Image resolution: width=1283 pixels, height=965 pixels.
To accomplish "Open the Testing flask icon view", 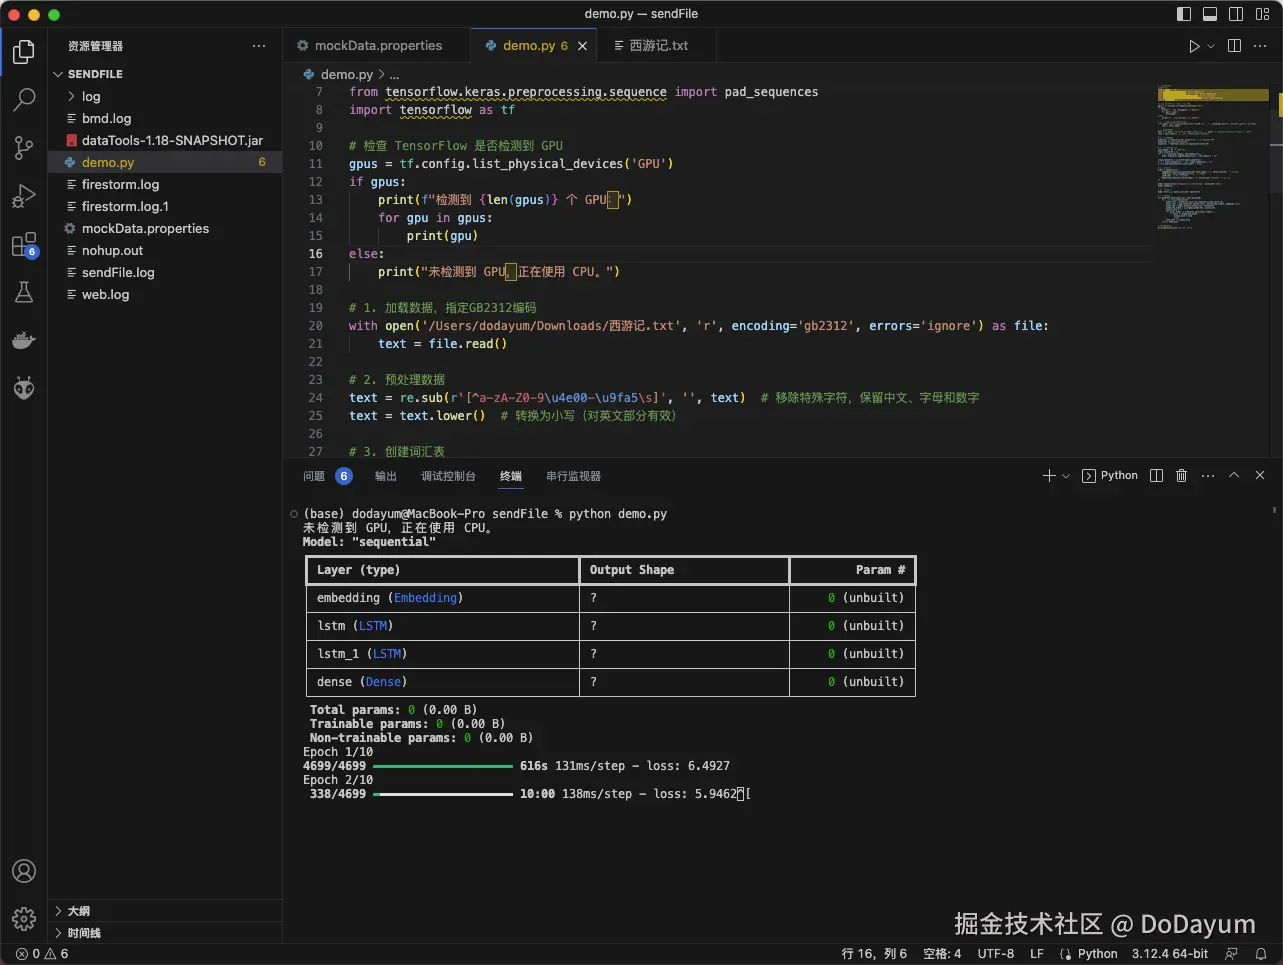I will point(24,292).
